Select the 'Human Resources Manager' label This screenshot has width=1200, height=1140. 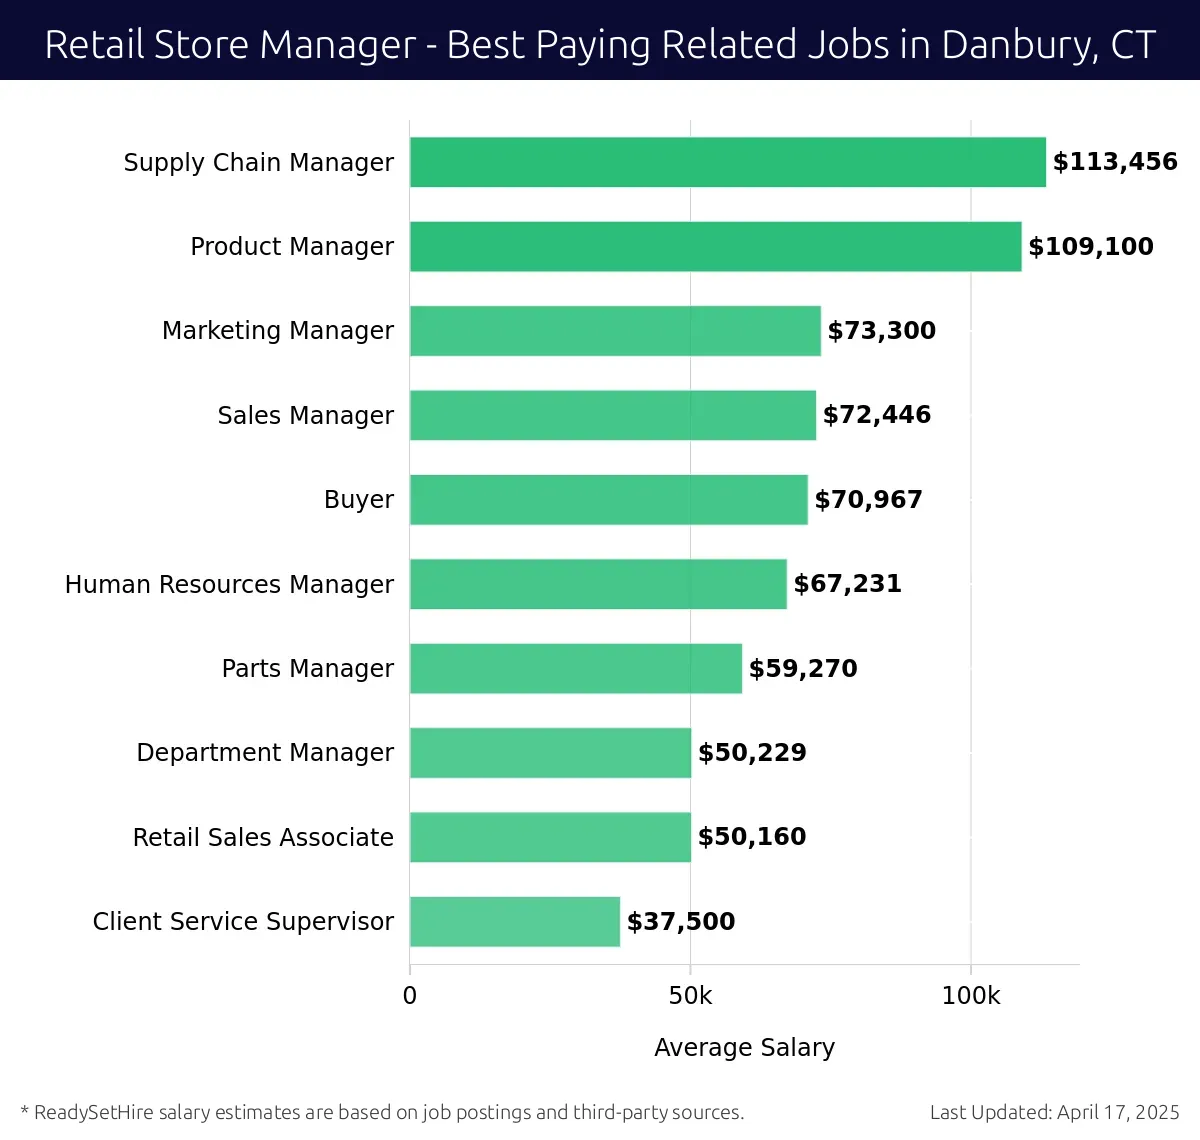(x=229, y=584)
